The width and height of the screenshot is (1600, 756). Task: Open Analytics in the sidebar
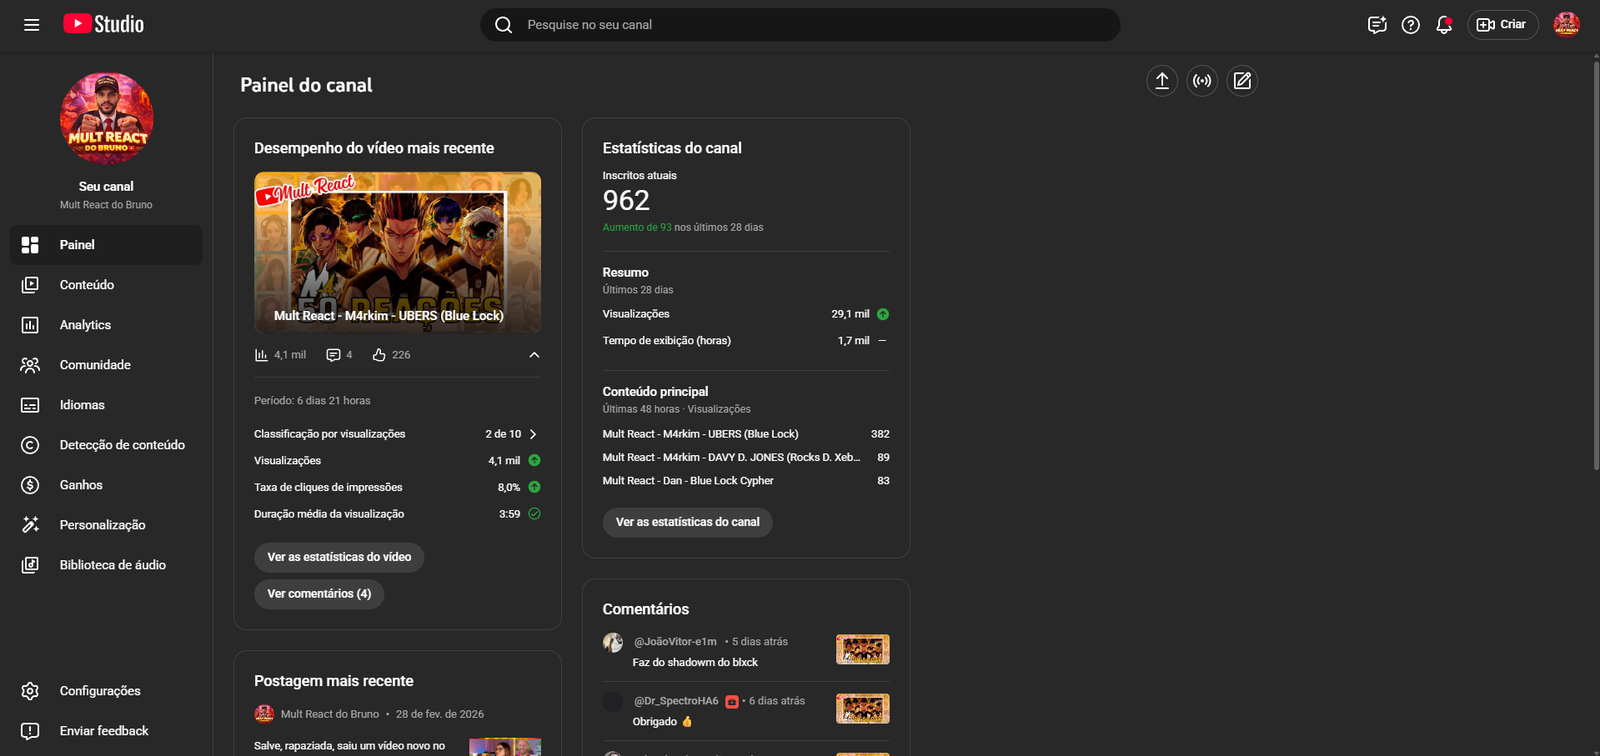[85, 325]
